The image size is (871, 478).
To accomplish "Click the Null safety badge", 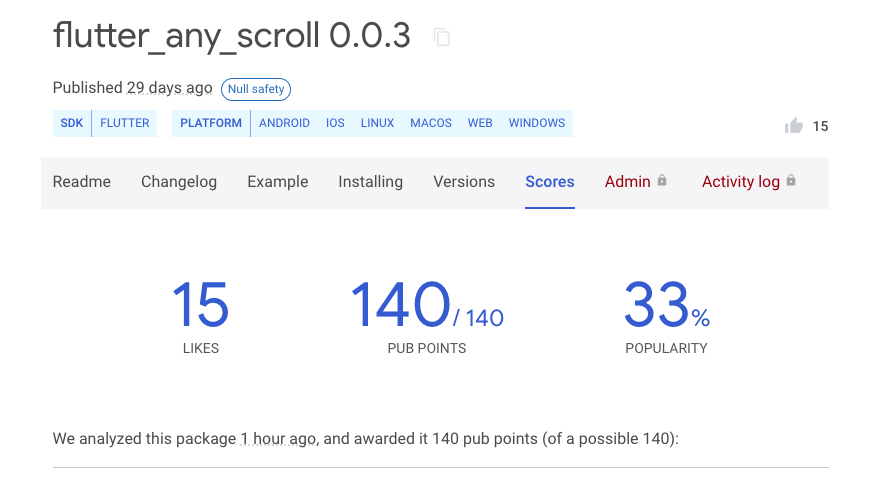I will pos(256,89).
